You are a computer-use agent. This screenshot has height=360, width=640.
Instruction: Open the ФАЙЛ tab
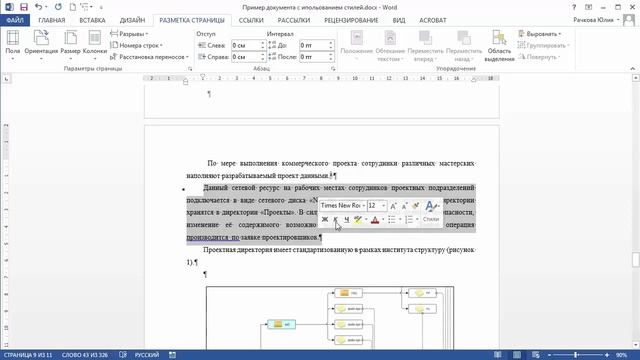(15, 20)
